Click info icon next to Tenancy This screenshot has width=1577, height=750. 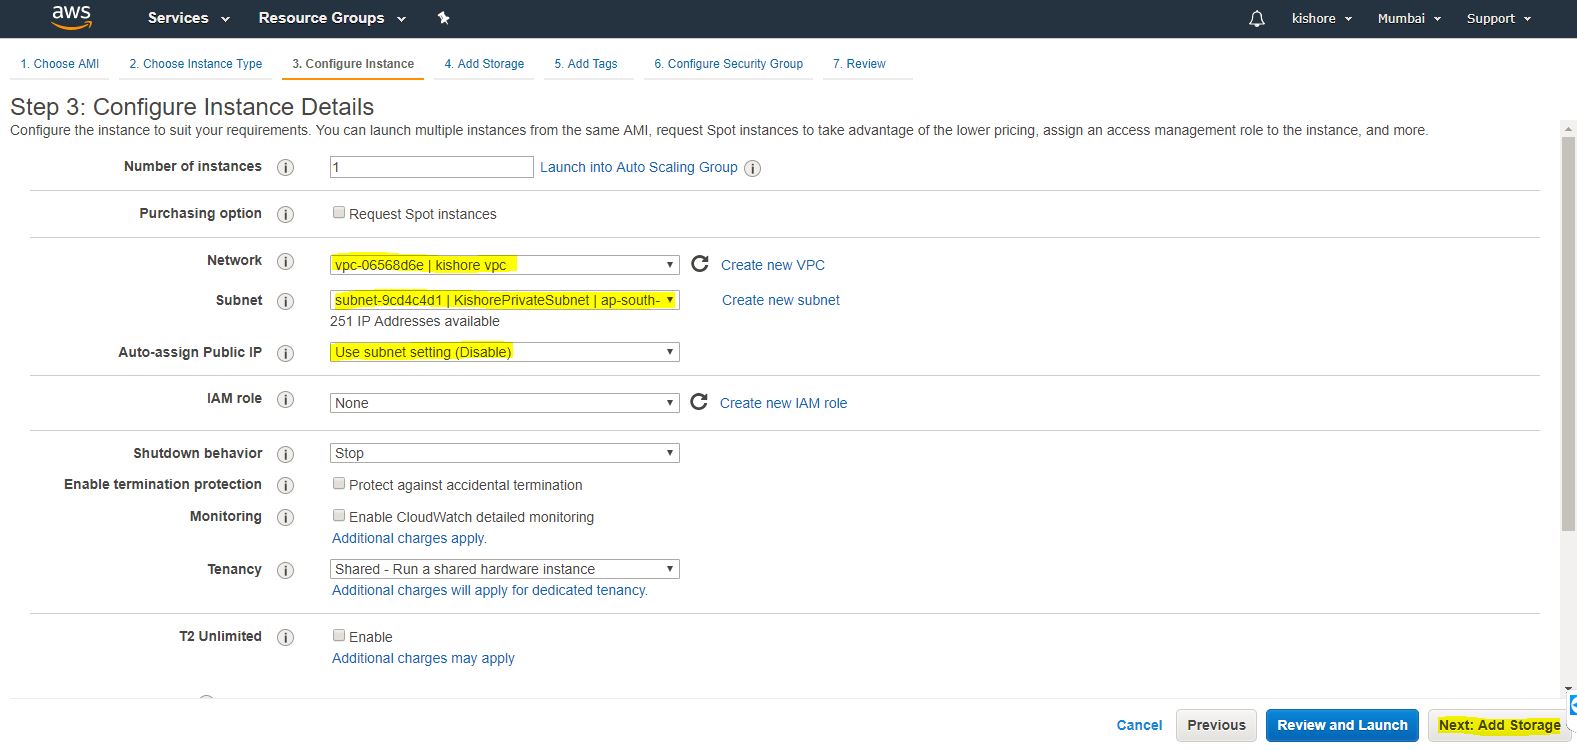(x=285, y=570)
